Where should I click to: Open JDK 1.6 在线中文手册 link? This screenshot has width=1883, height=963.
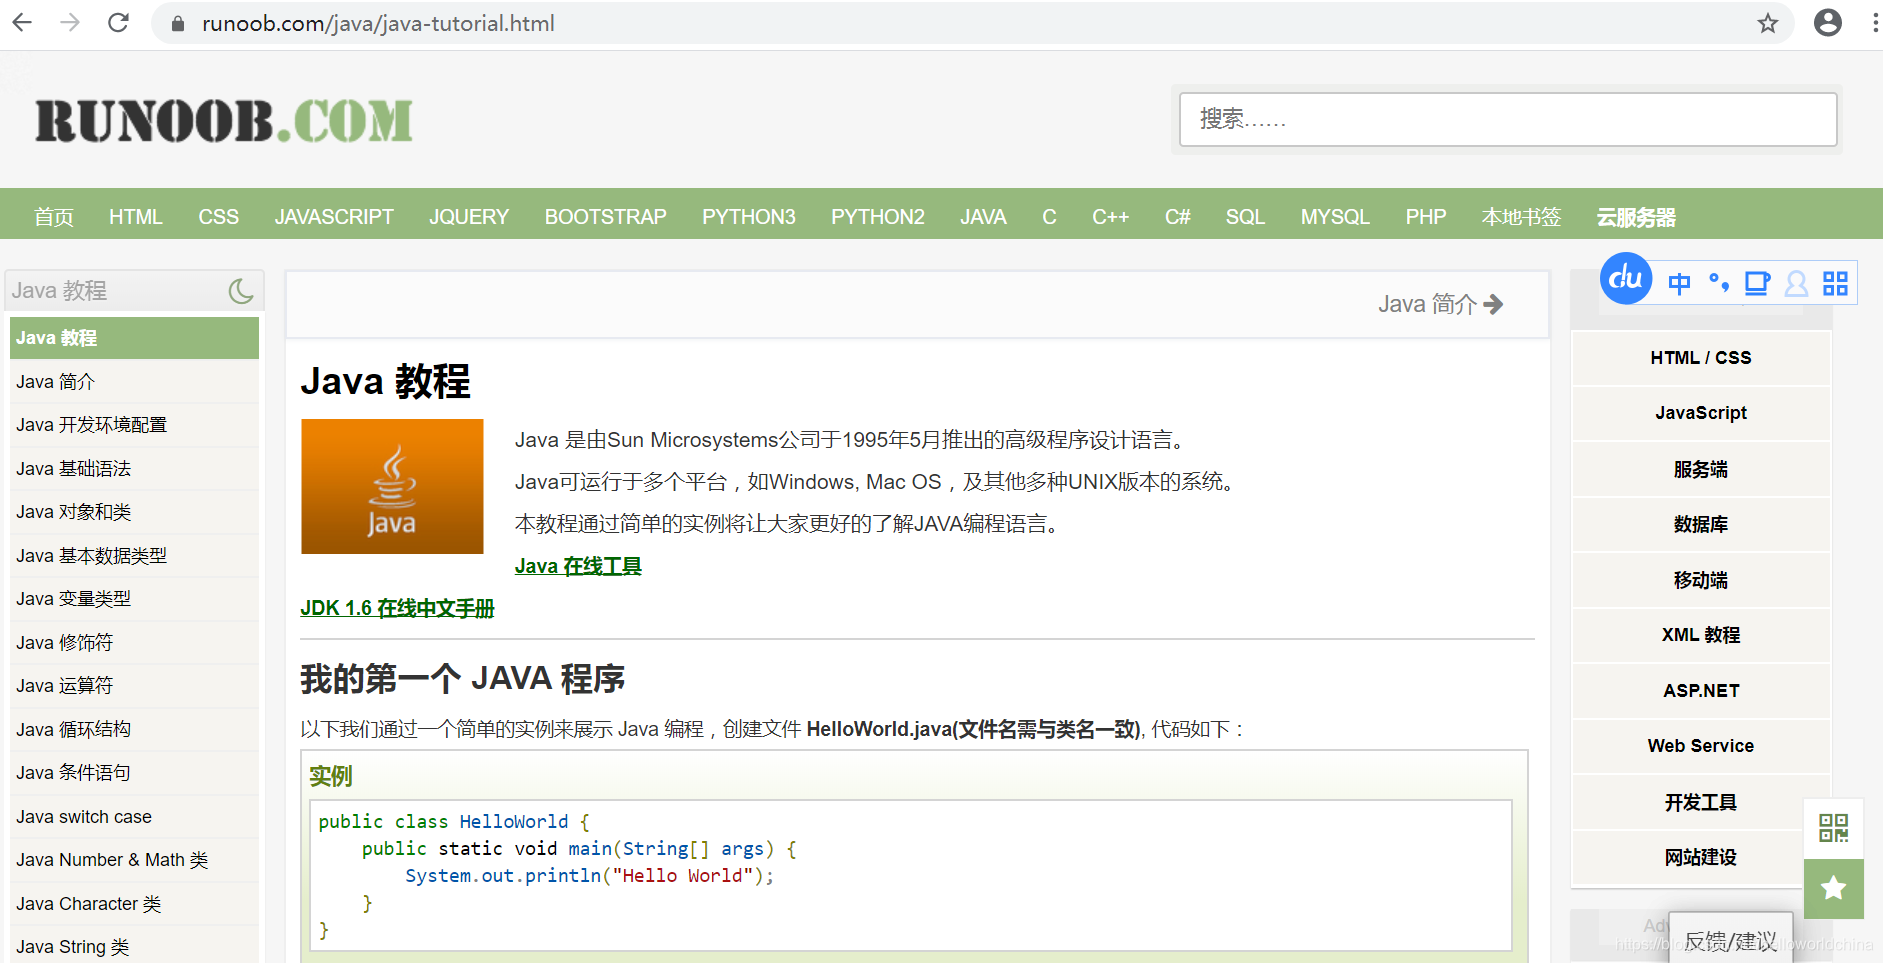(397, 608)
